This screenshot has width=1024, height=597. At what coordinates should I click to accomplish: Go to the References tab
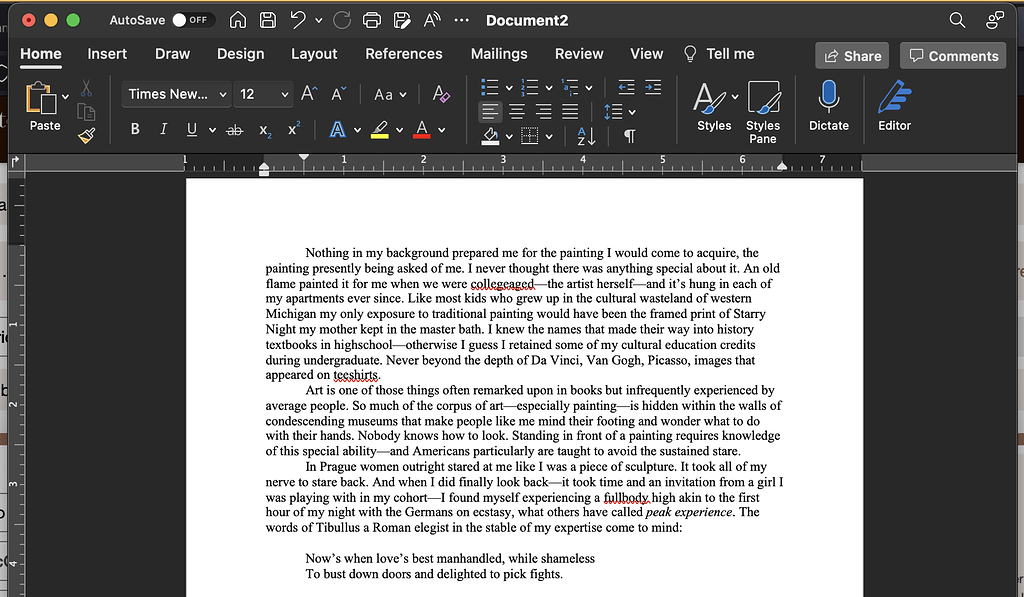(404, 54)
